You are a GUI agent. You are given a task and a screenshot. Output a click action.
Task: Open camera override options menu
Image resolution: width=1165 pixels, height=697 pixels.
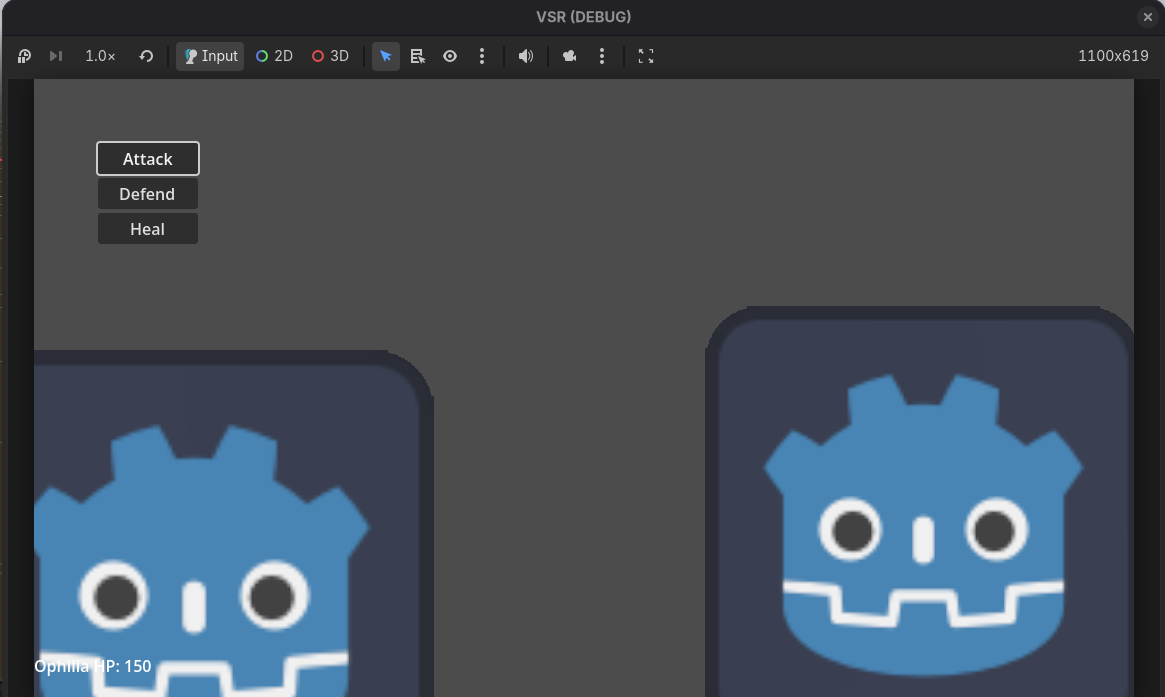coord(602,56)
